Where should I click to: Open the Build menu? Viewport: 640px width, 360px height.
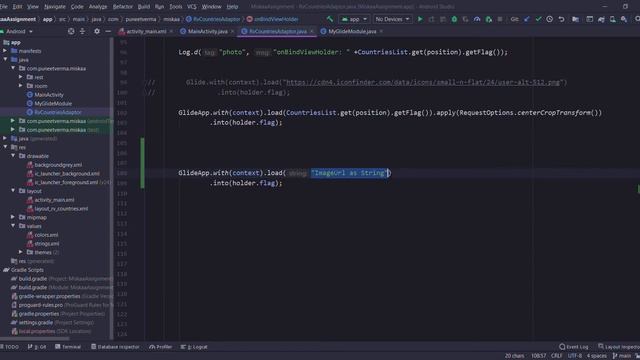point(144,7)
